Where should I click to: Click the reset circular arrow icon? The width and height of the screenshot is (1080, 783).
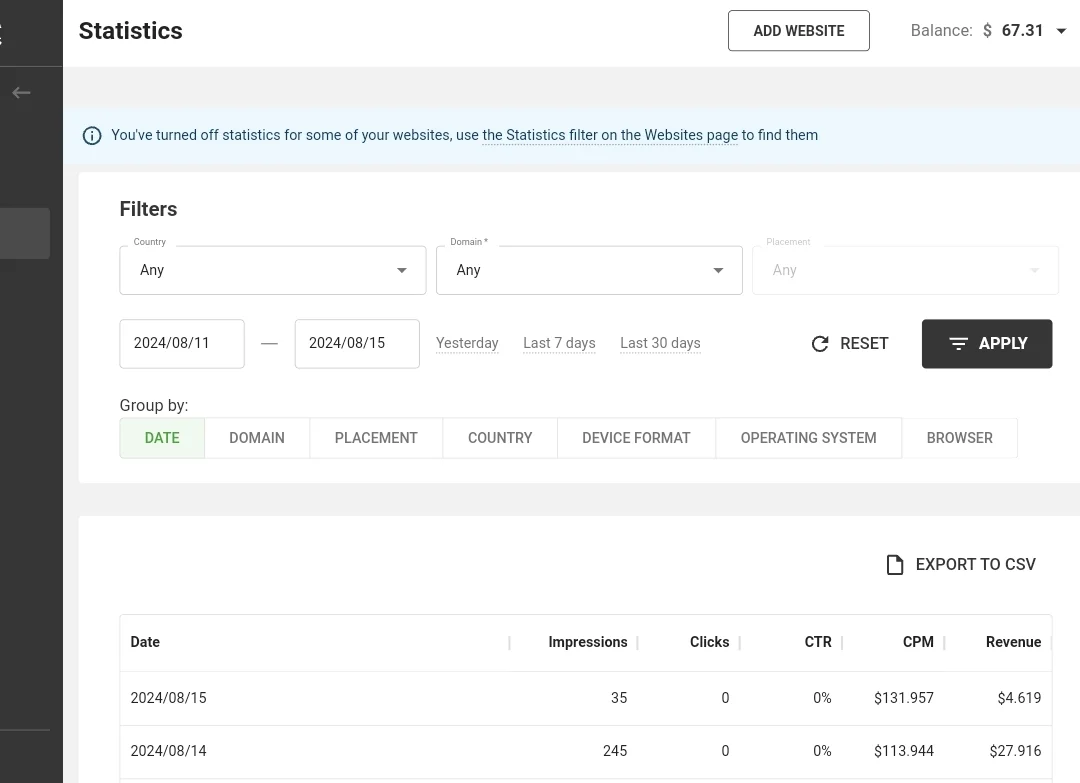[x=820, y=344]
